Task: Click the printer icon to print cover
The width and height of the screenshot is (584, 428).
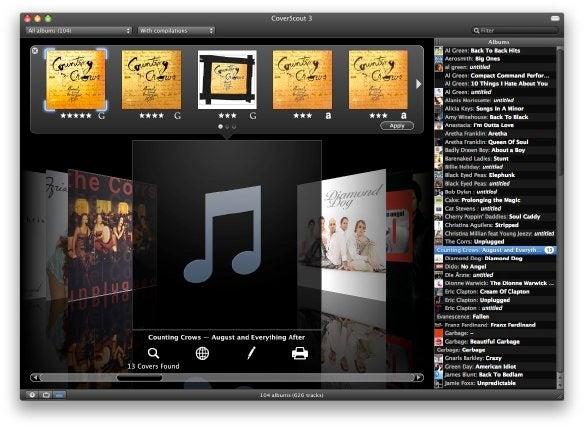Action: (300, 353)
